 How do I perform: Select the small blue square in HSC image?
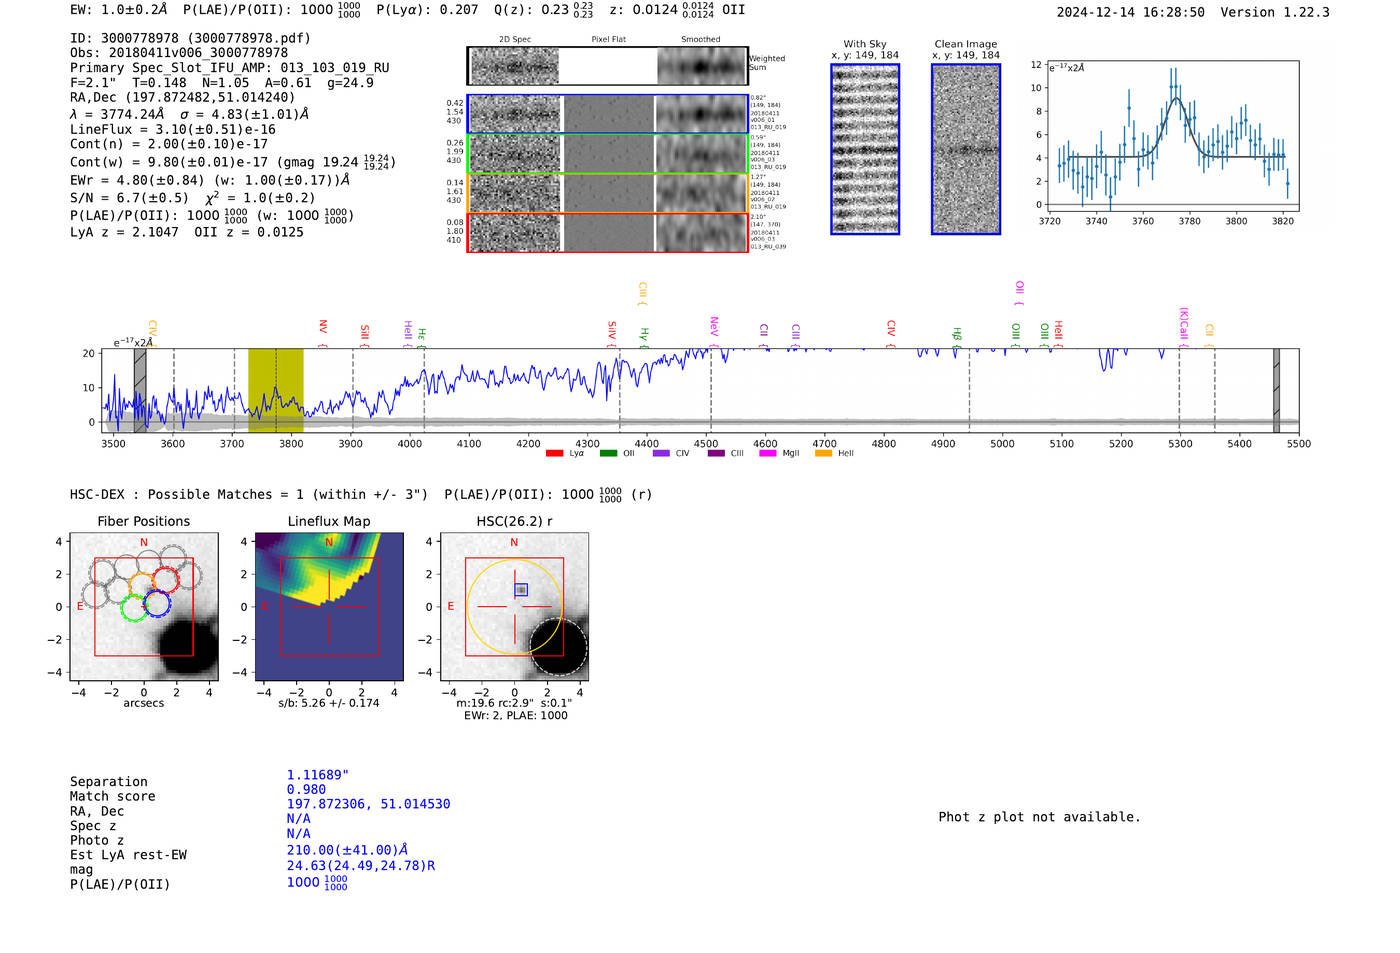pos(521,590)
